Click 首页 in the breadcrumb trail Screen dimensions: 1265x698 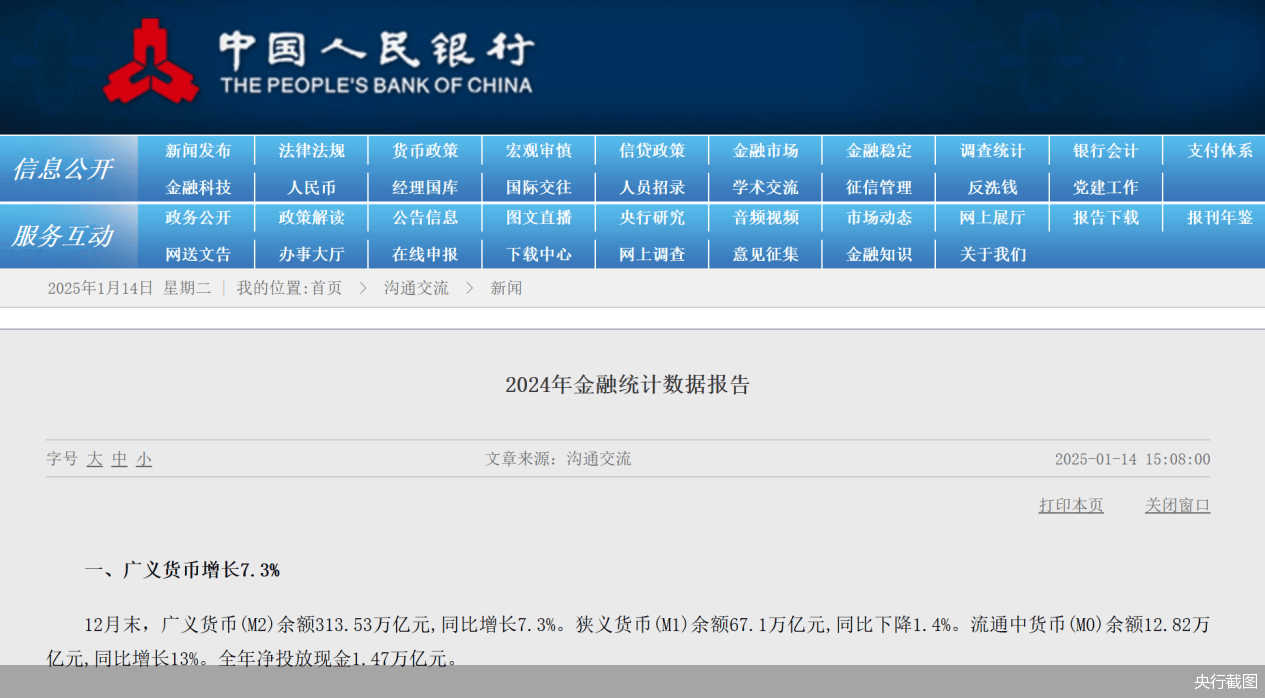(x=325, y=287)
